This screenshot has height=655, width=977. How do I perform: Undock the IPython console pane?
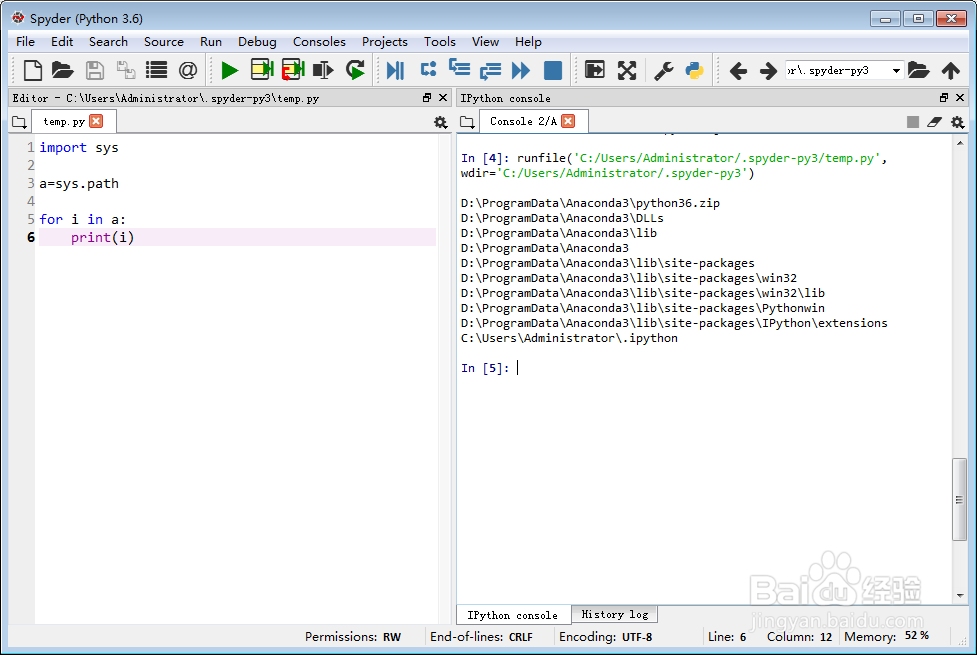click(944, 98)
